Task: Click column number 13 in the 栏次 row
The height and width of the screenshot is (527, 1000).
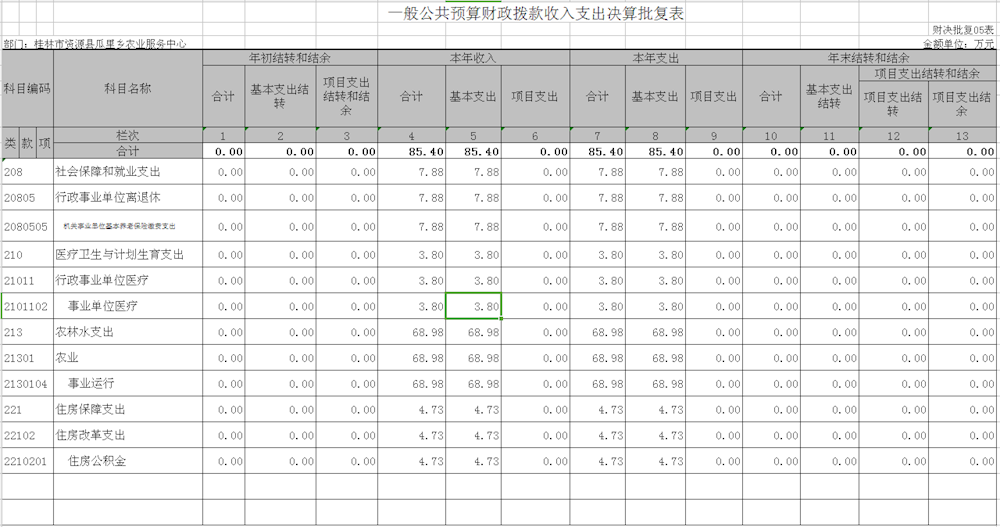Action: click(963, 136)
